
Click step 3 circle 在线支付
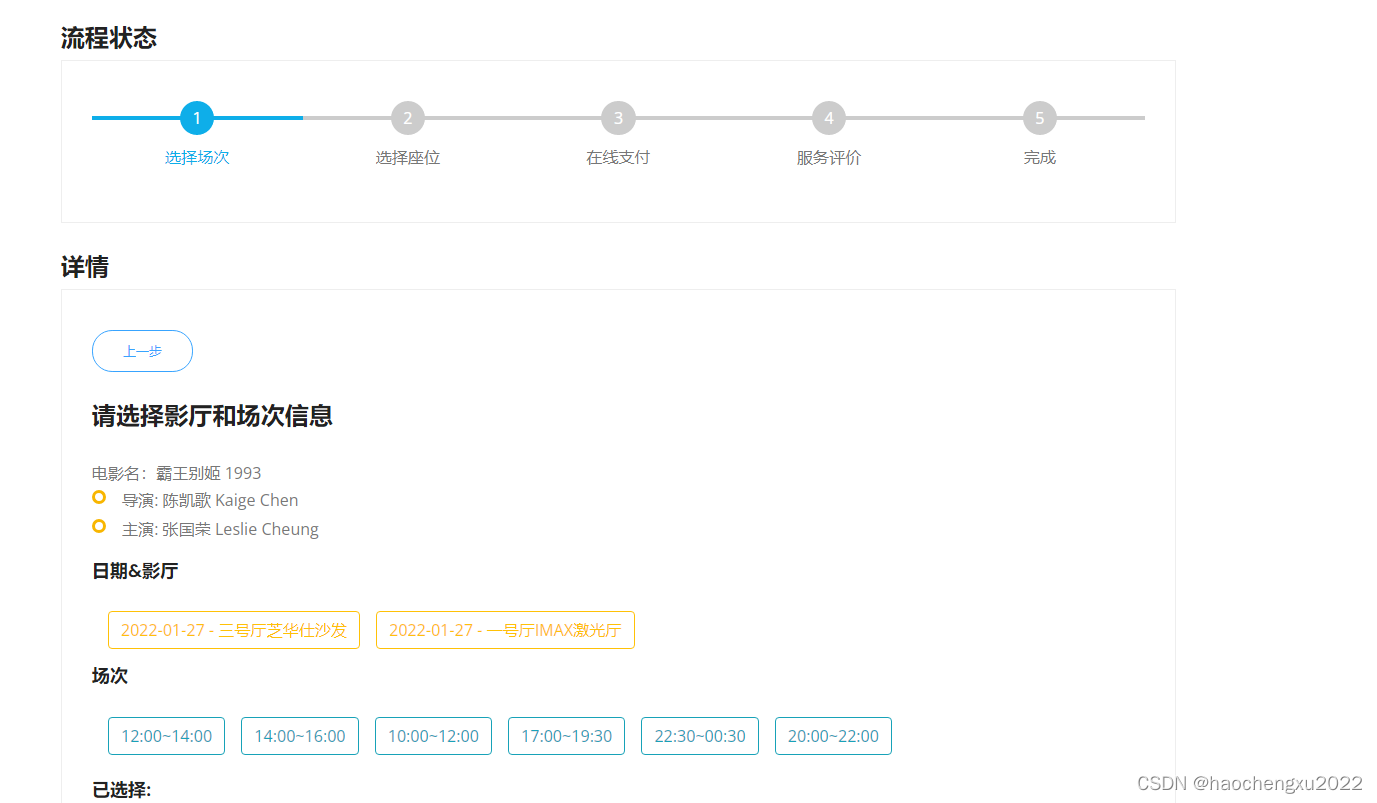[618, 118]
